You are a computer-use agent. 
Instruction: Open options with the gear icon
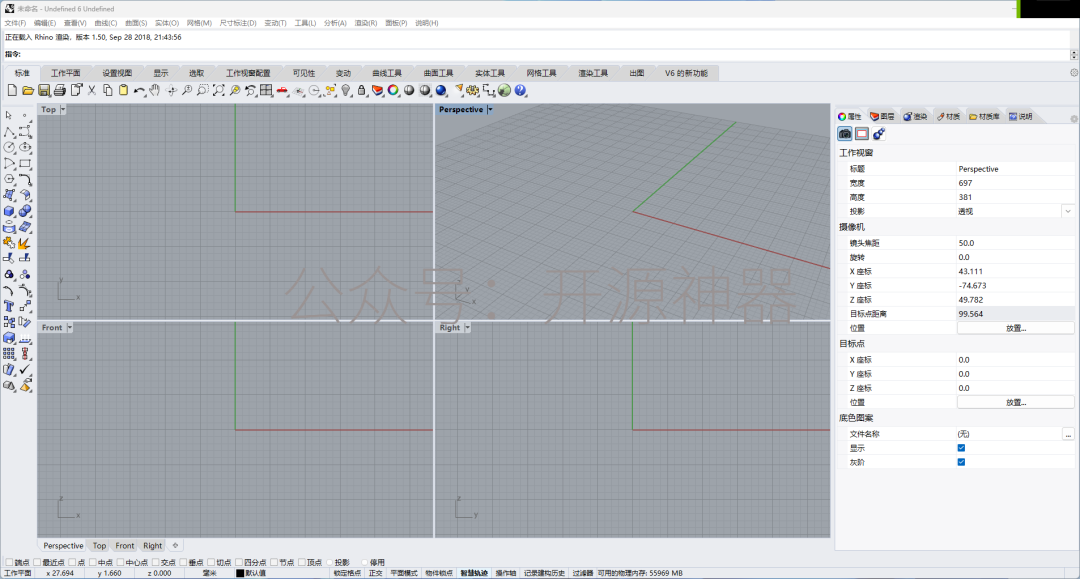click(x=472, y=90)
